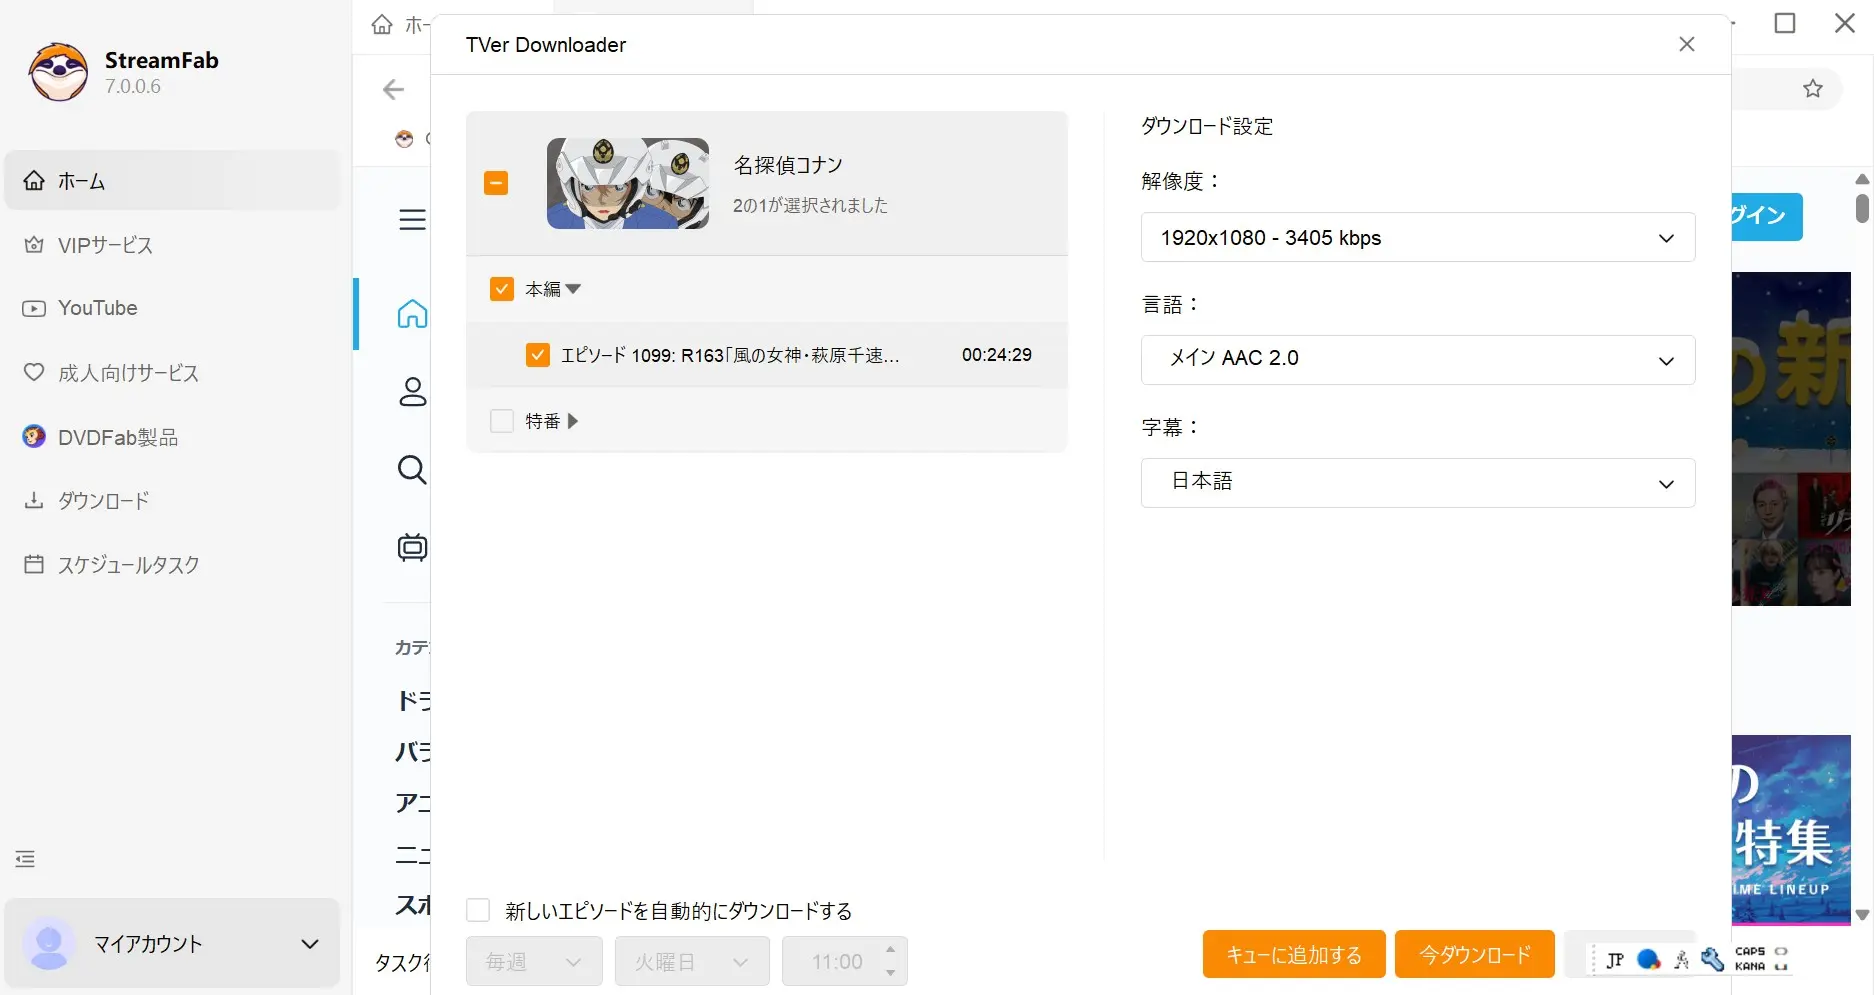Open the 毎週 frequency dropdown
The height and width of the screenshot is (995, 1874).
[x=534, y=961]
